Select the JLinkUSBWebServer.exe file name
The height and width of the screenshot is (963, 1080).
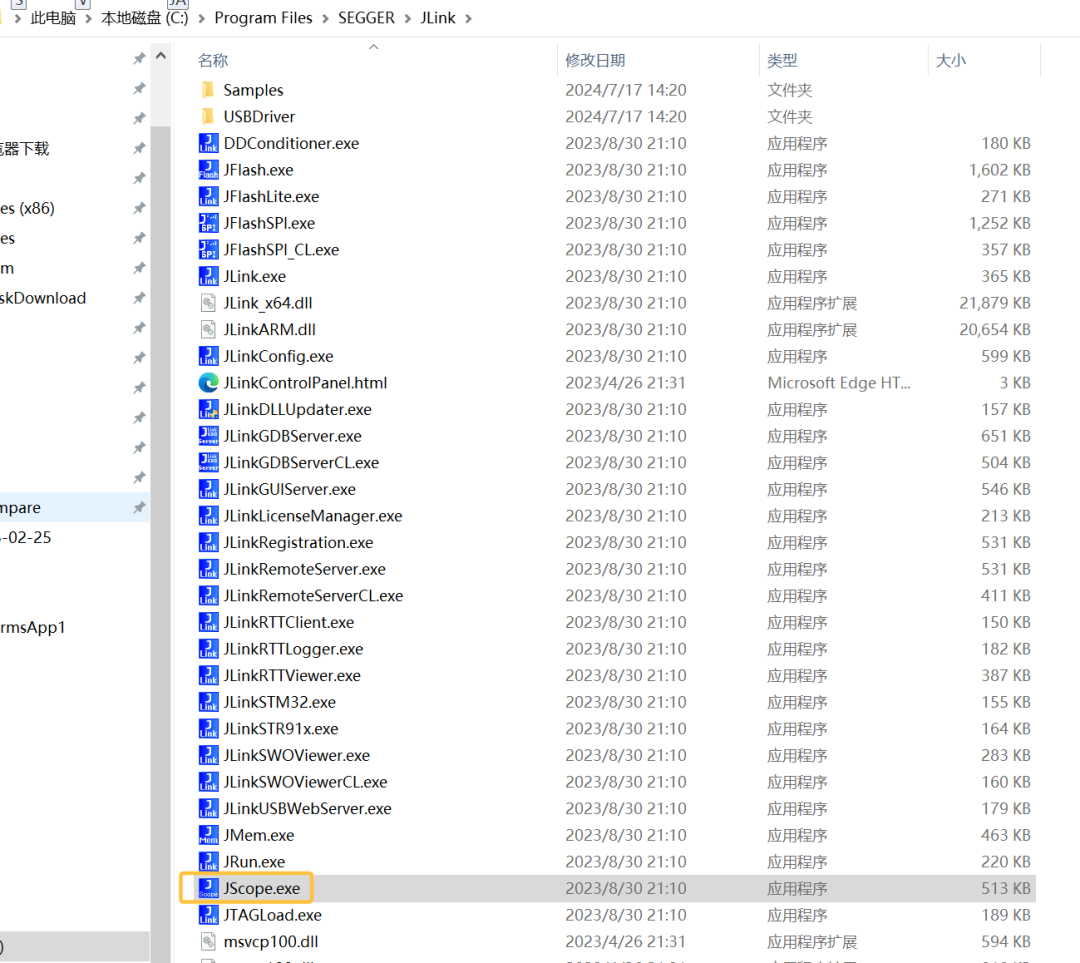click(307, 809)
